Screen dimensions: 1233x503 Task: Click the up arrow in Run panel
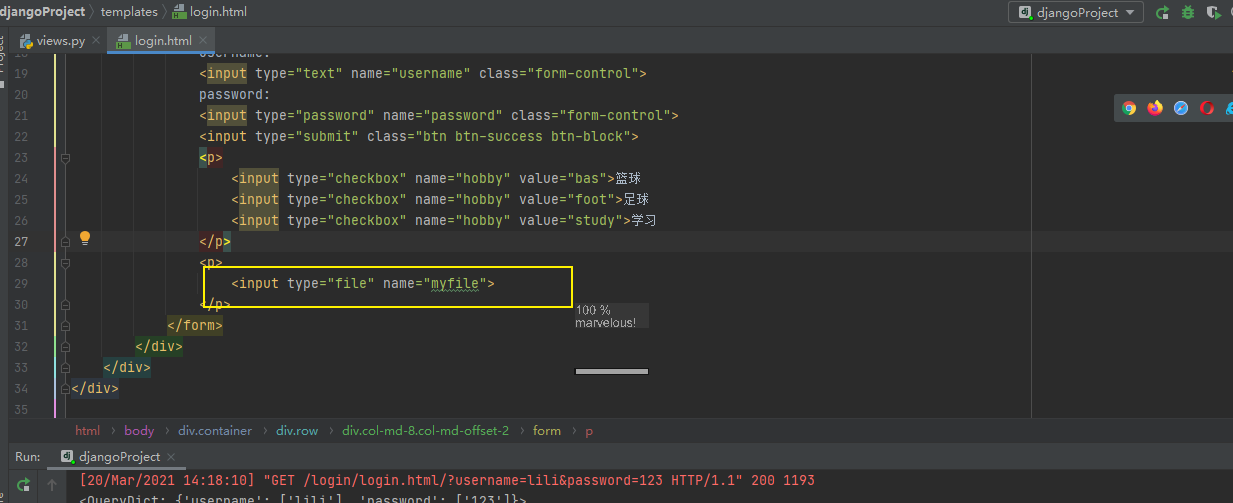[53, 485]
